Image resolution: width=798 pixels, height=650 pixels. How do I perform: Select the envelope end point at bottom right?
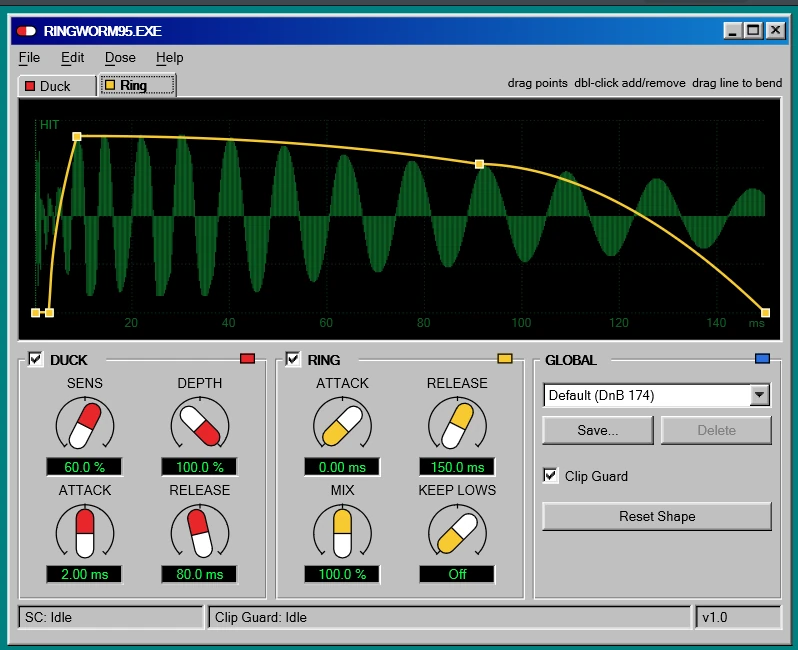(x=765, y=313)
